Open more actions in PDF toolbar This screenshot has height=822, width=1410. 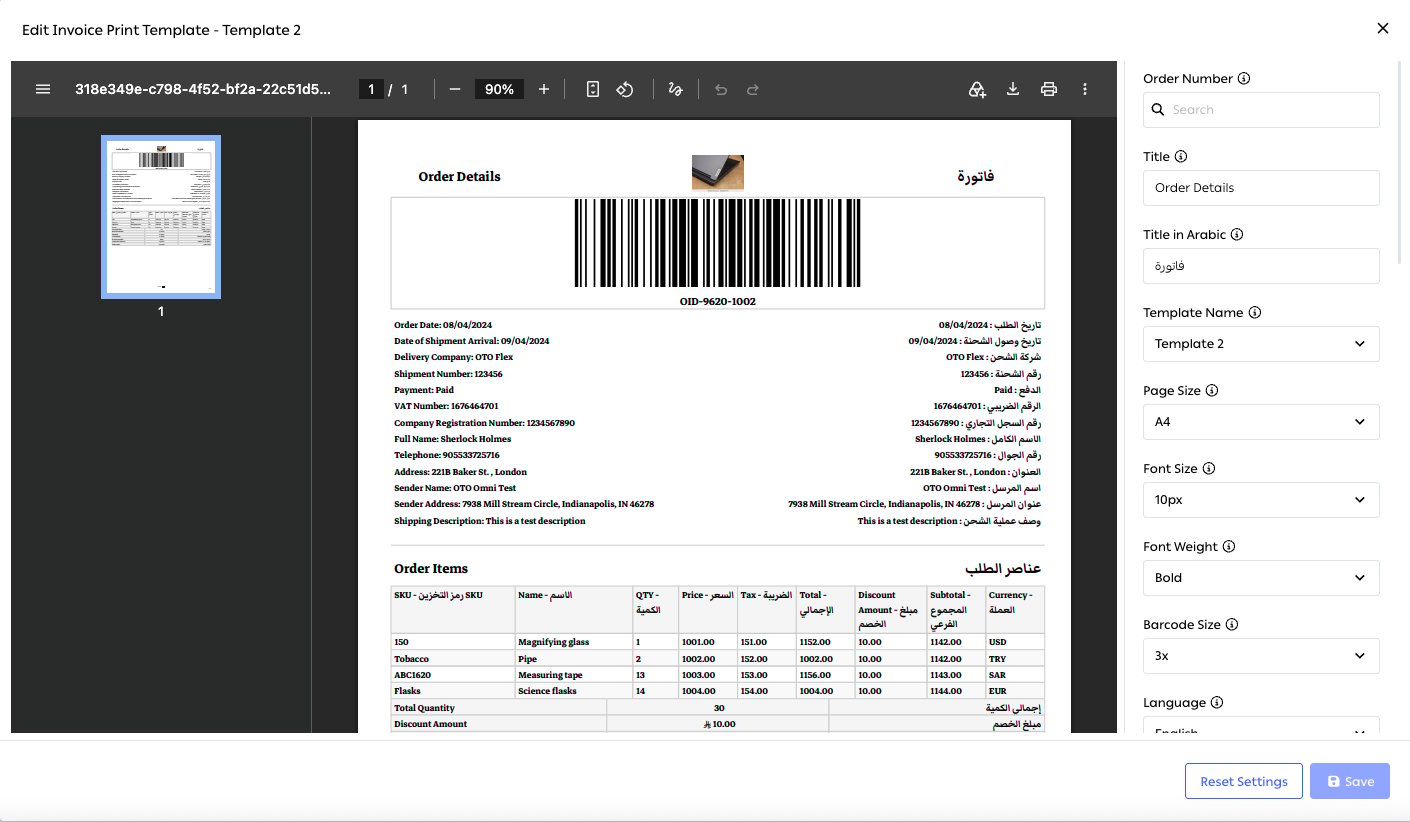point(1085,89)
